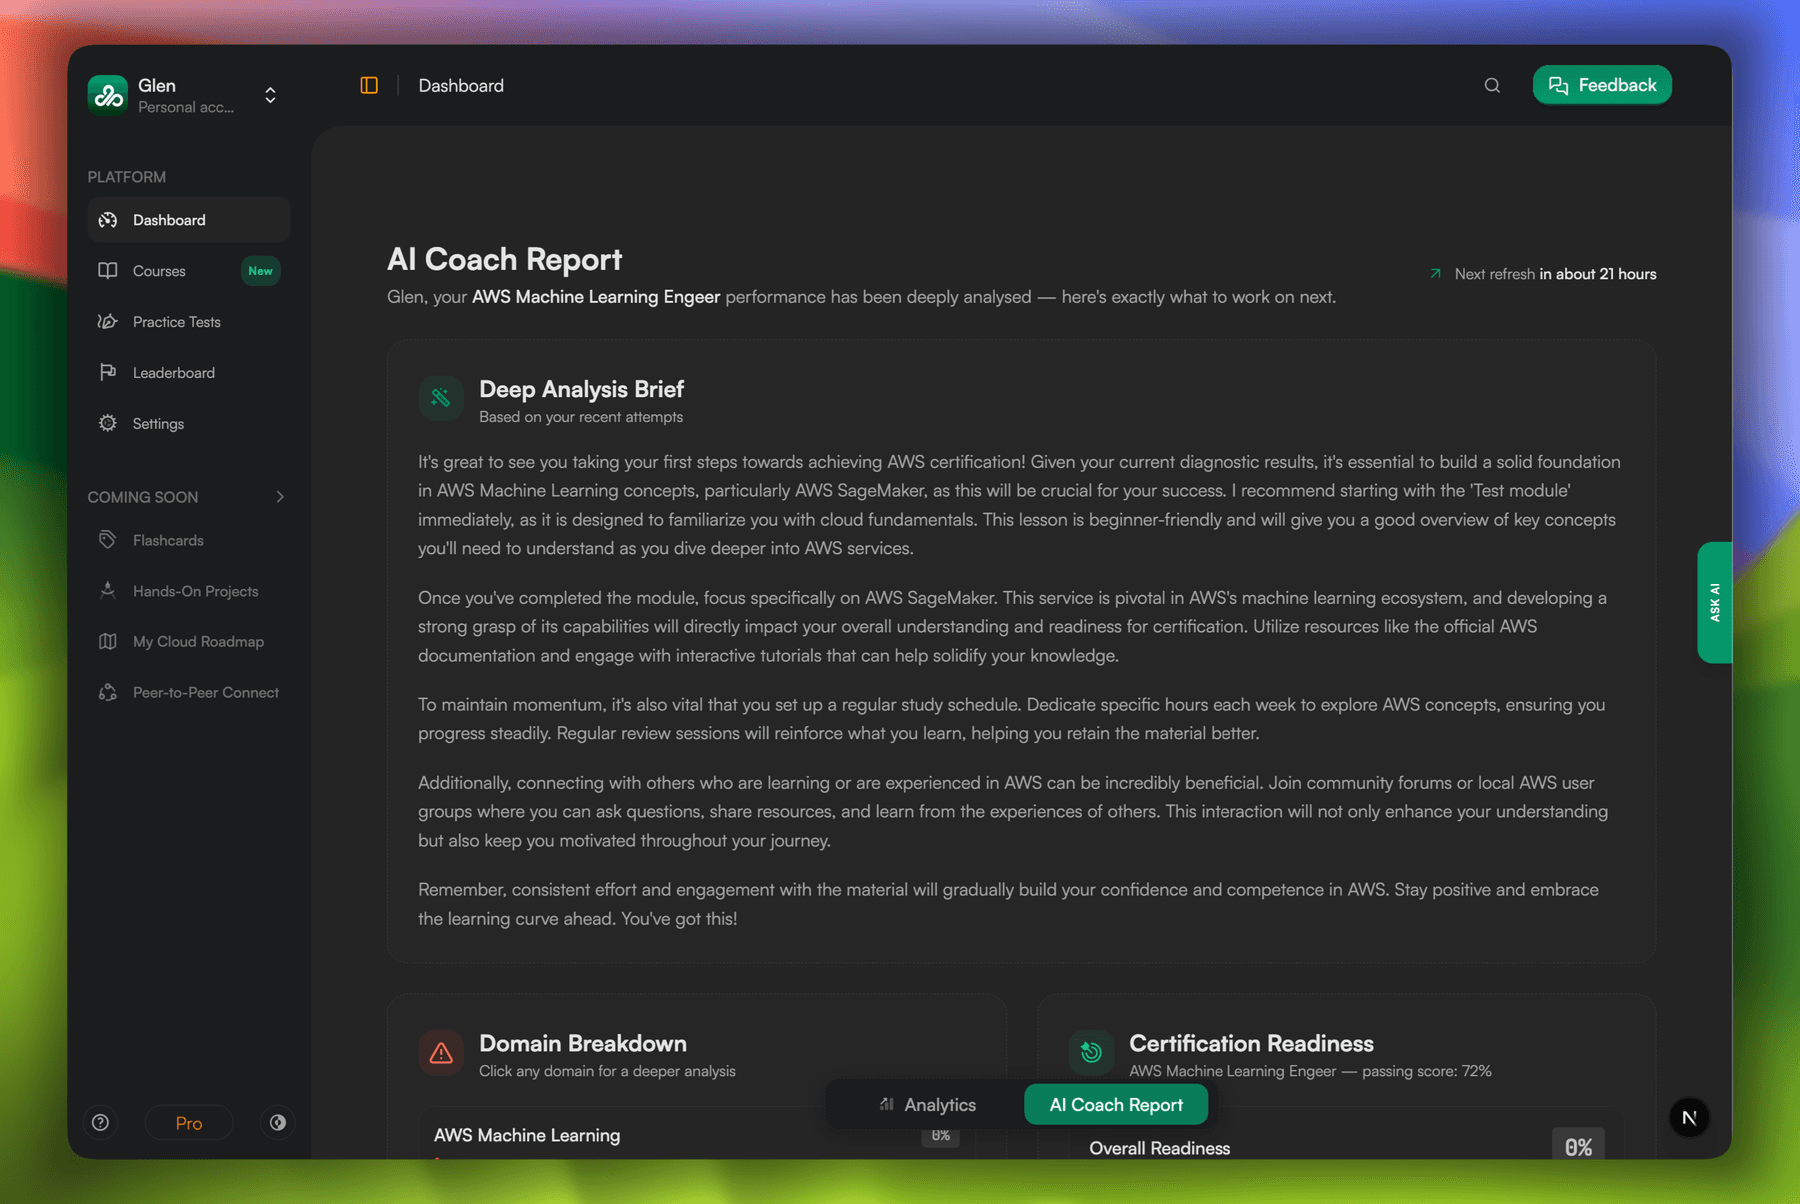The width and height of the screenshot is (1800, 1204).
Task: Open the AWS Machine Learning domain row
Action: (x=697, y=1136)
